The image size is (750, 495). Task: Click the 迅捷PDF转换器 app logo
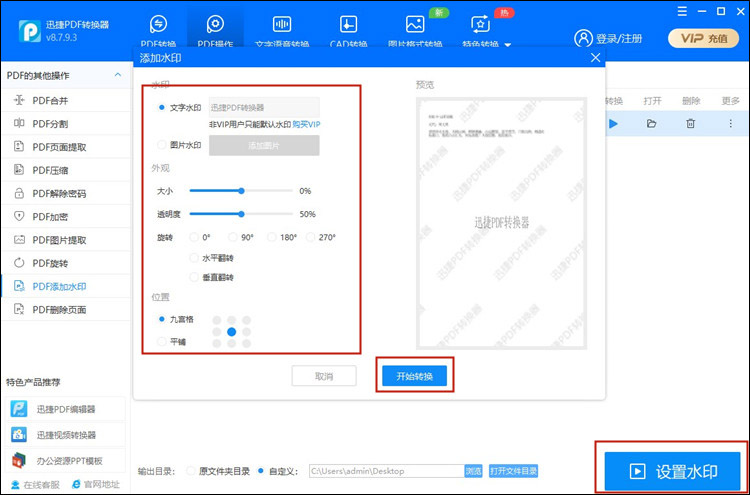click(x=30, y=31)
